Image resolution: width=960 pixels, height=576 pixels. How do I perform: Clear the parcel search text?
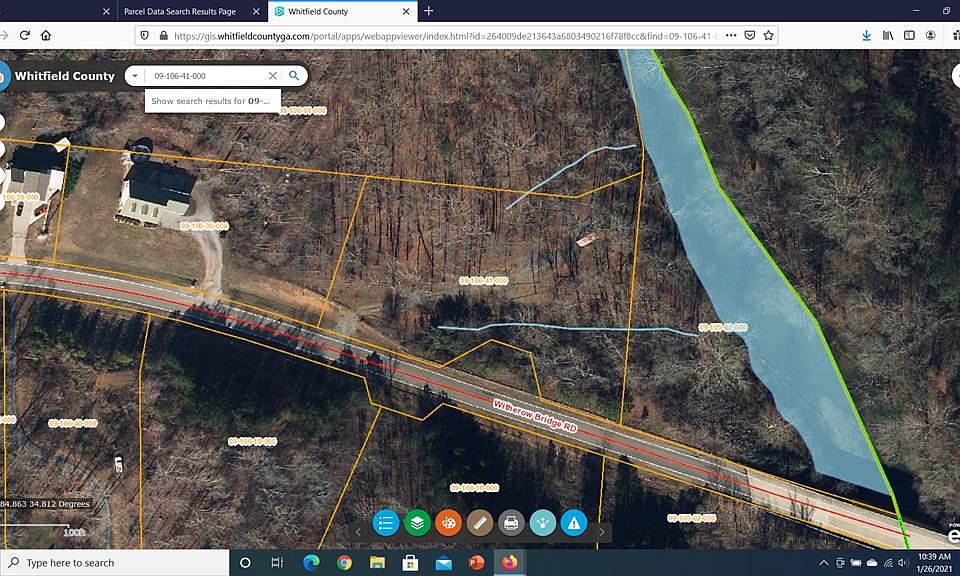click(272, 76)
